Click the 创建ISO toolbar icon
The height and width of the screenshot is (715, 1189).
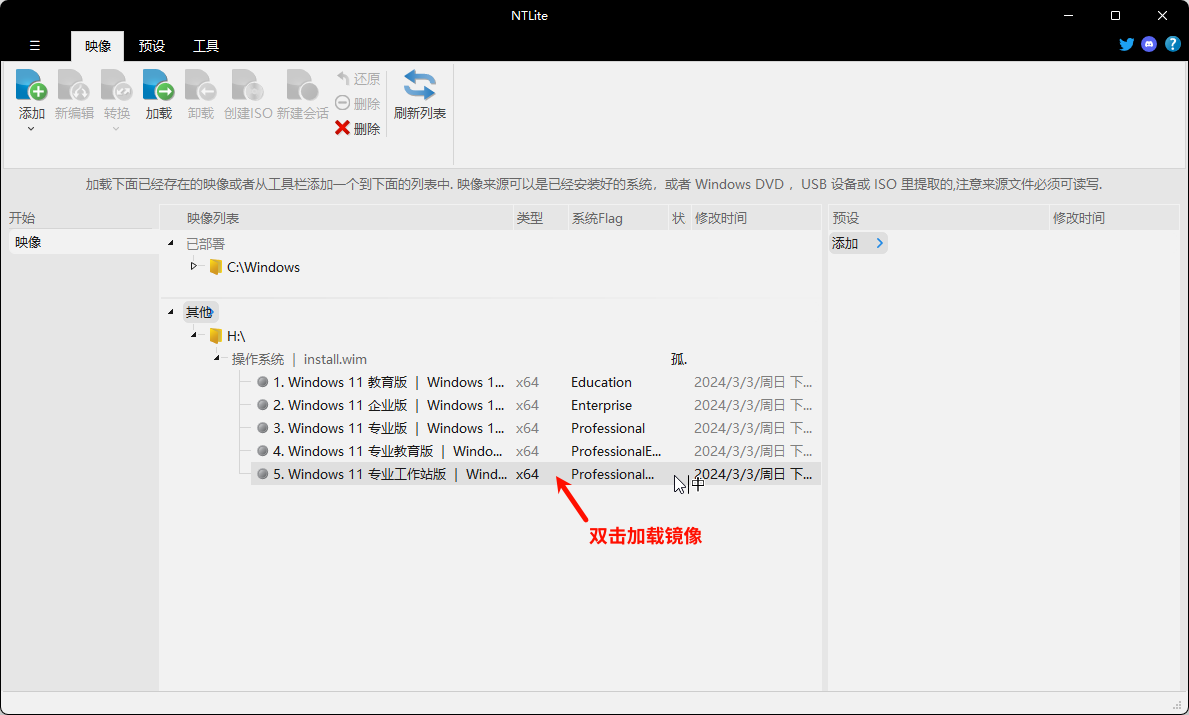(248, 85)
